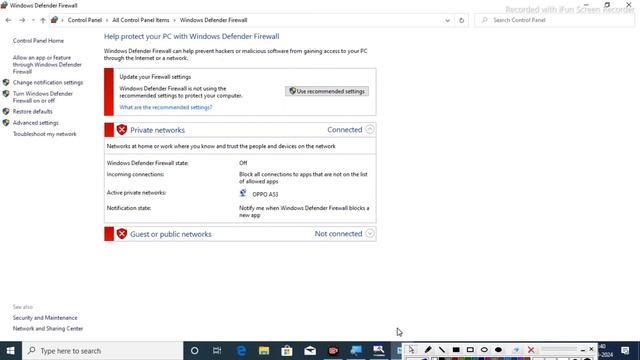The width and height of the screenshot is (640, 360).
Task: Refresh the Windows Defender Firewall page
Action: 462,20
